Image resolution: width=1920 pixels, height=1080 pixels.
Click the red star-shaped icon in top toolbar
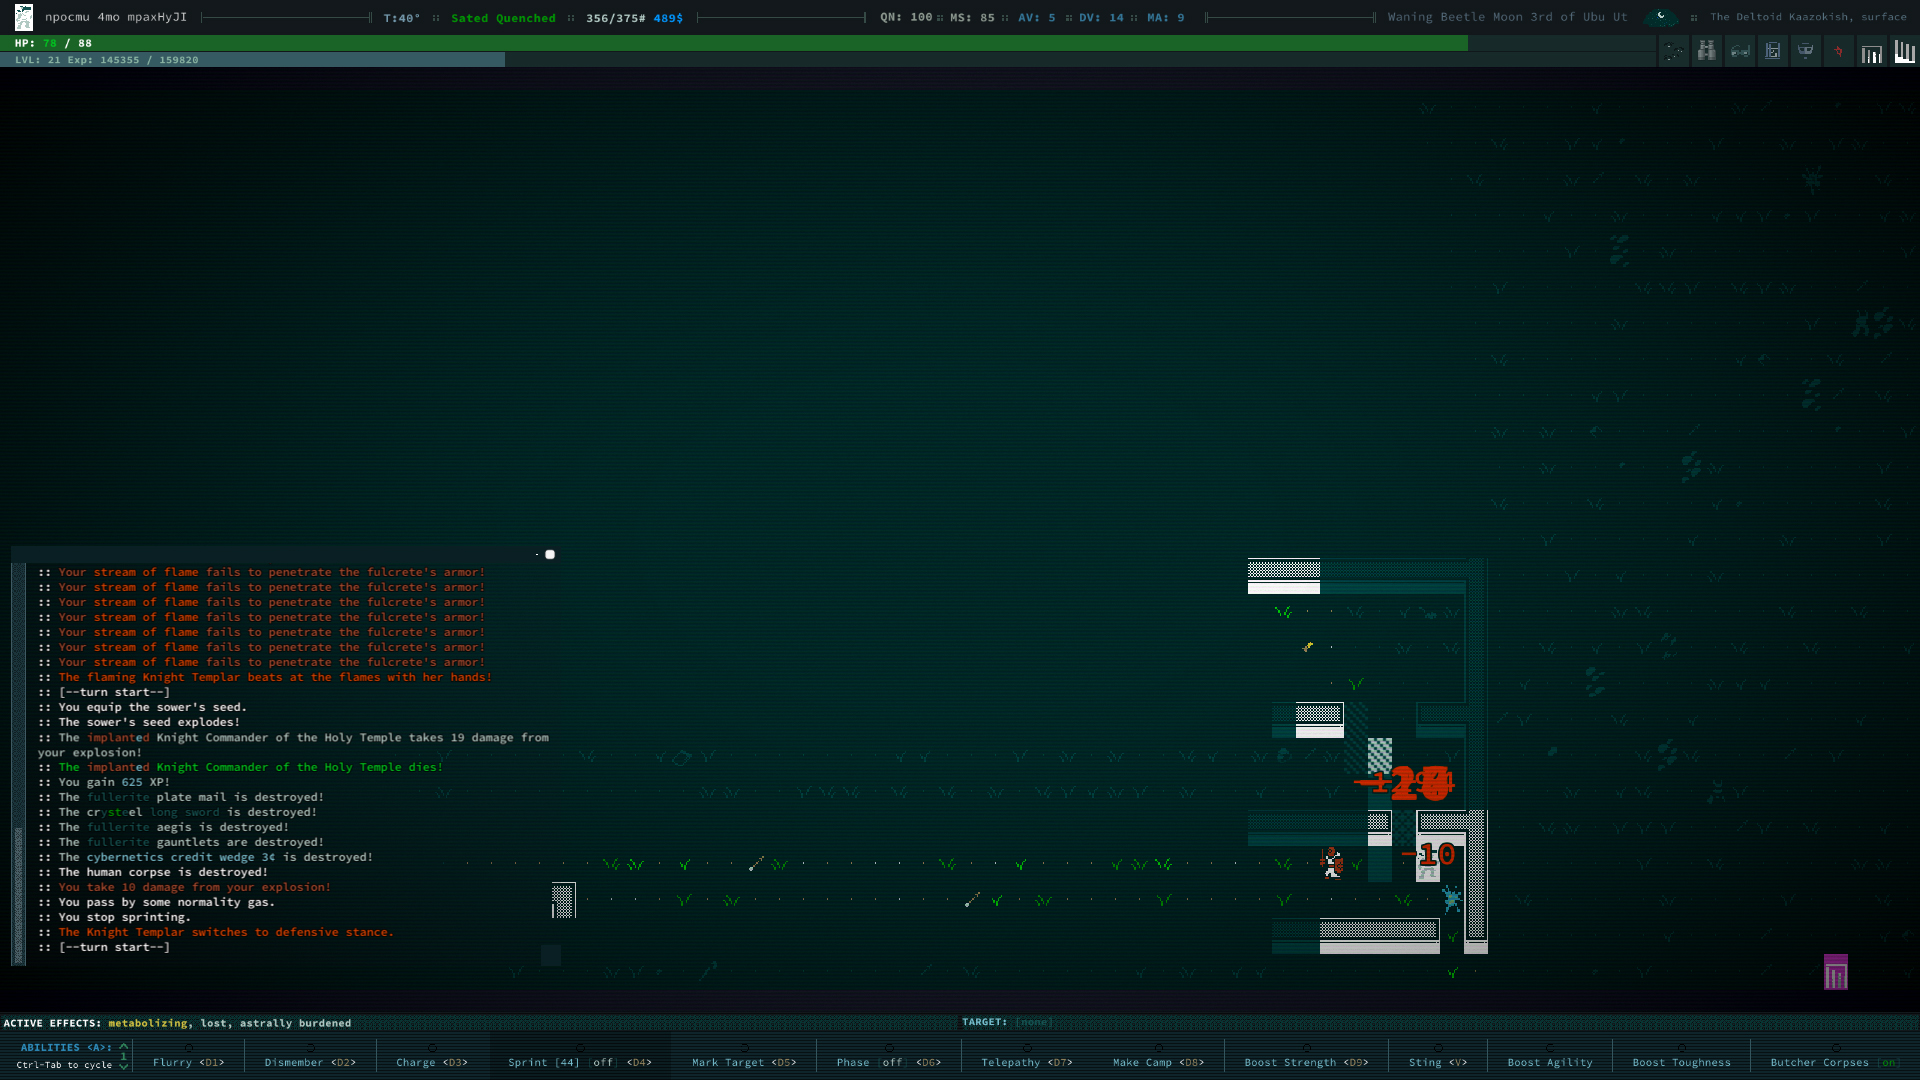[x=1838, y=51]
